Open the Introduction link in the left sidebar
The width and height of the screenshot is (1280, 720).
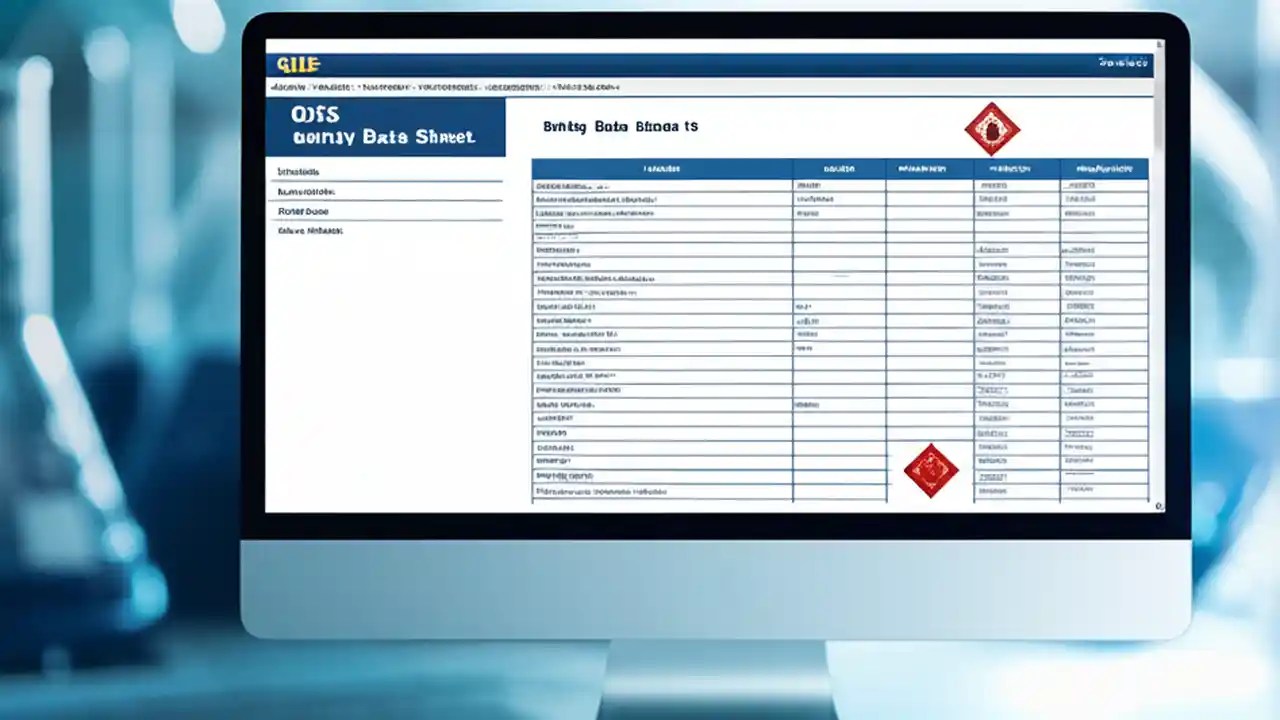[298, 171]
